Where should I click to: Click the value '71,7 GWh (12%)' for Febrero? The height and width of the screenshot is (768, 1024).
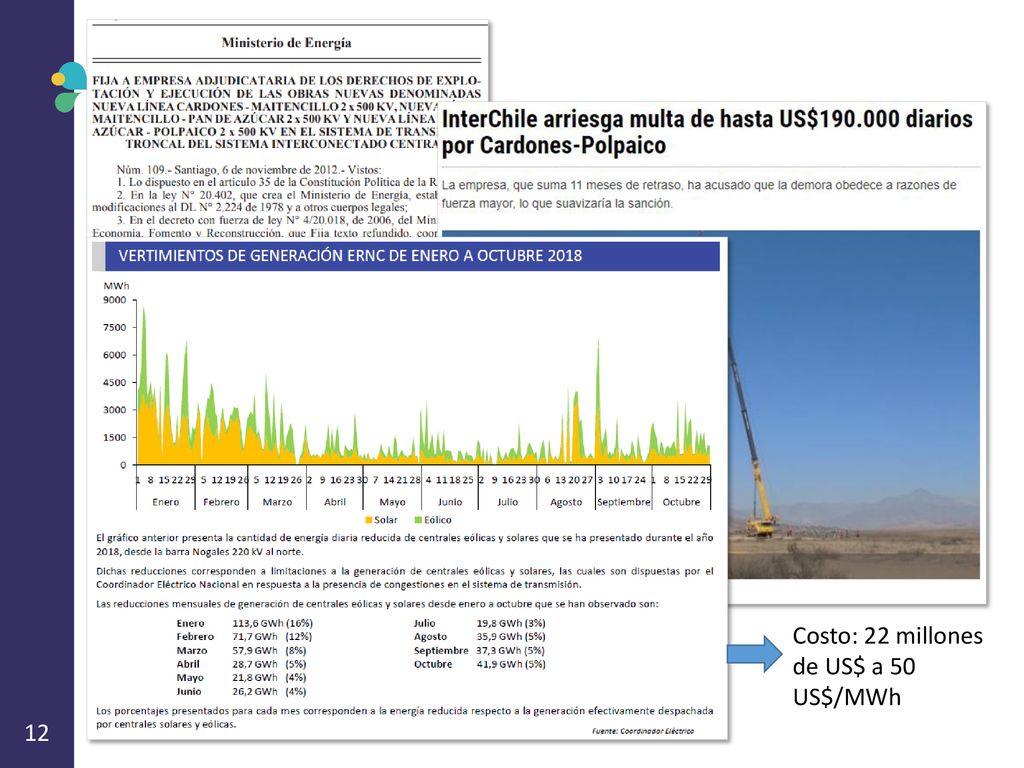272,636
